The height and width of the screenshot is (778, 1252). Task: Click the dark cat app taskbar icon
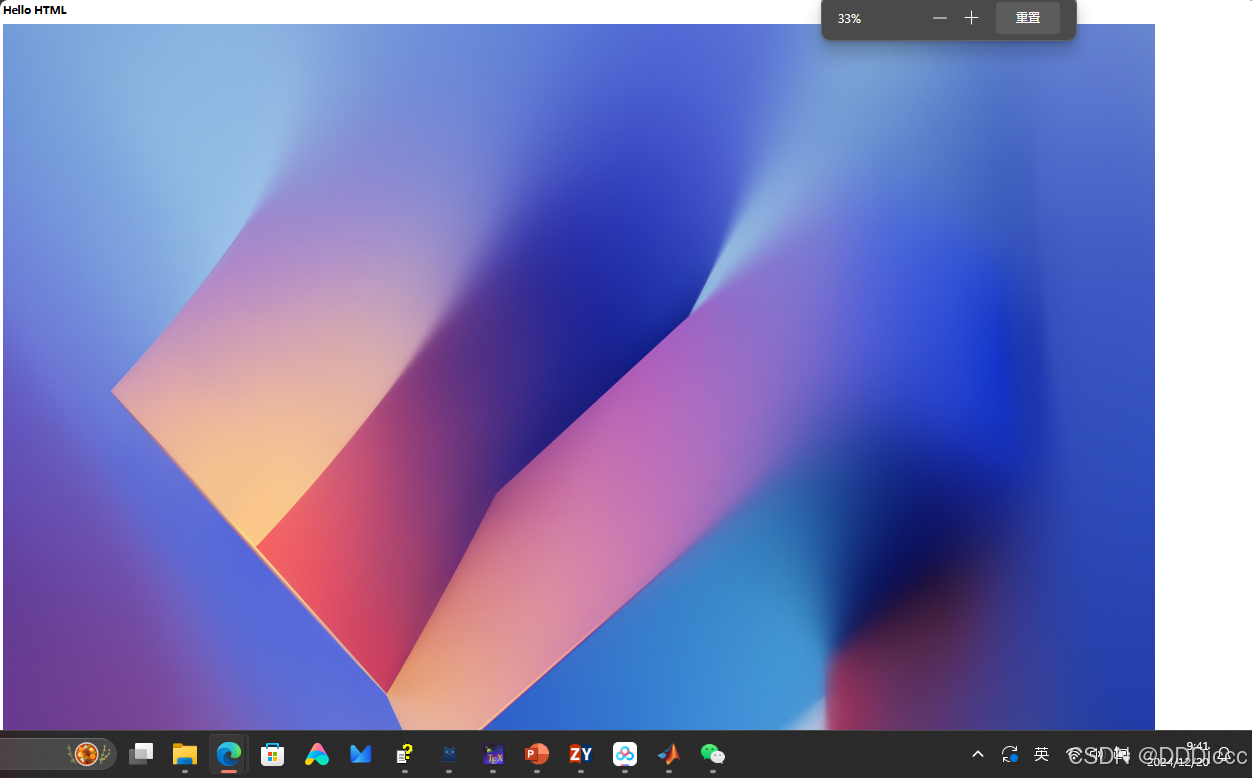(x=449, y=754)
